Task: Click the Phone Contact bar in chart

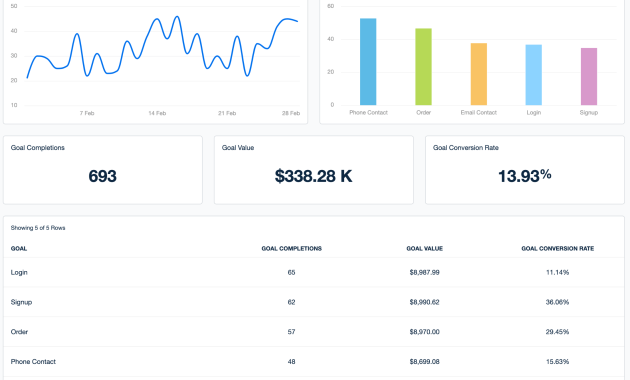Action: (368, 61)
